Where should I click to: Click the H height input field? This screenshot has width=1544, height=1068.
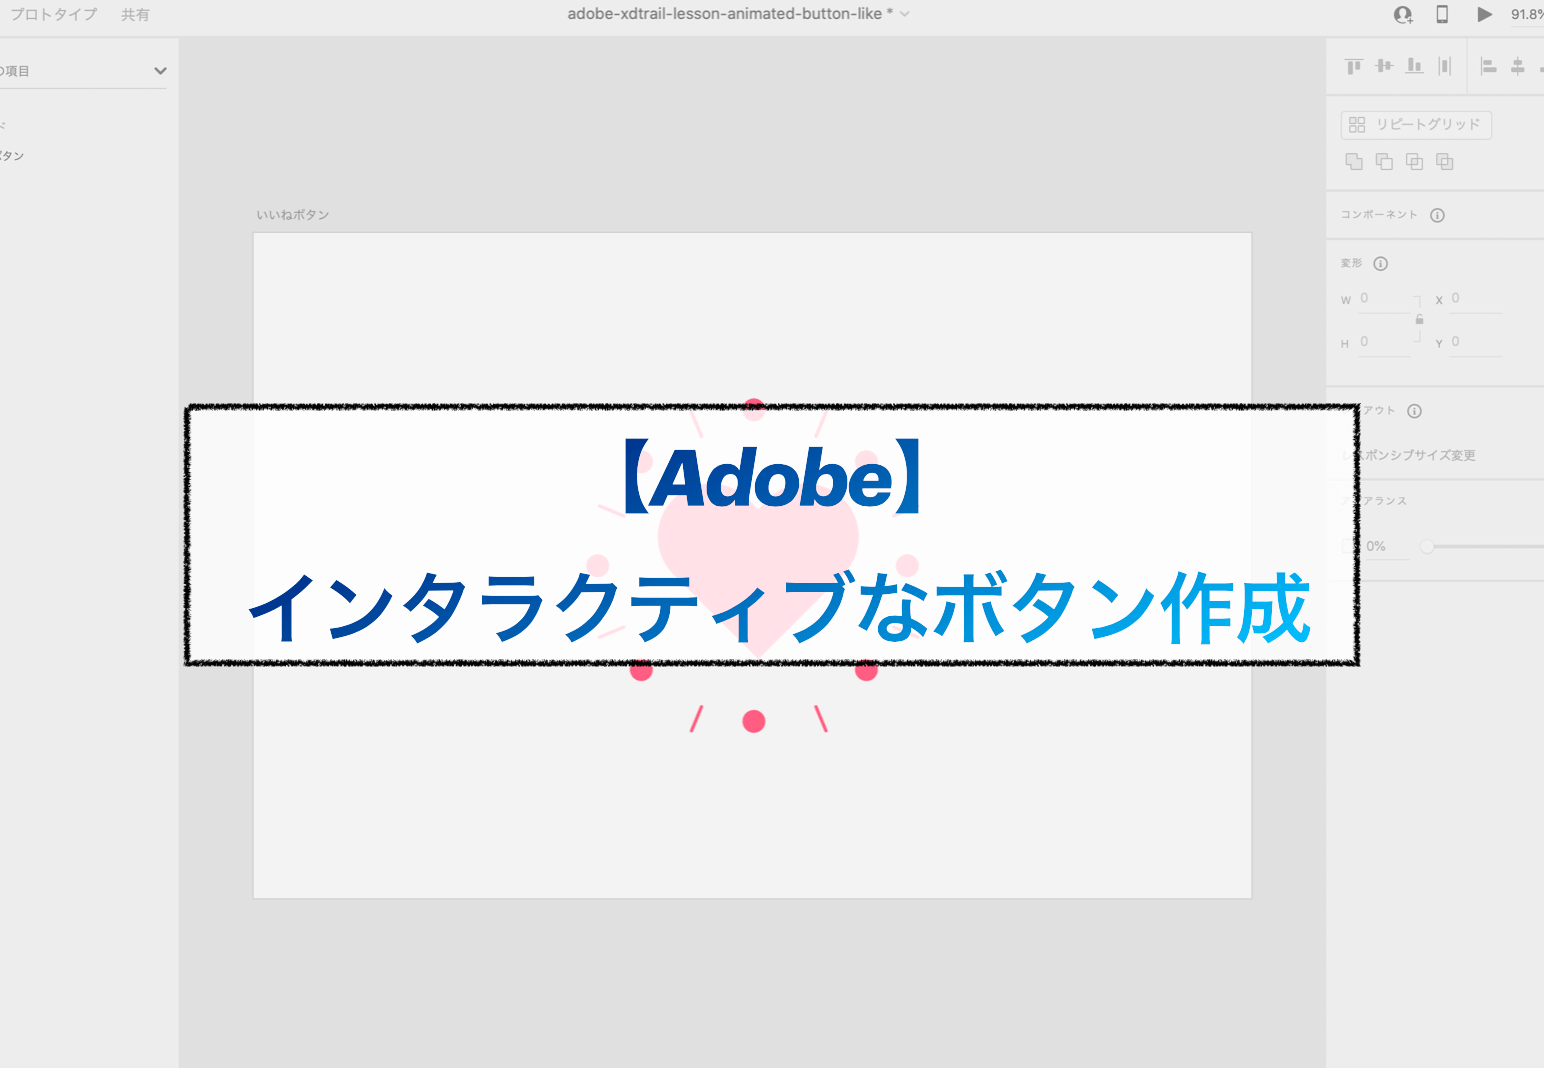point(1383,343)
